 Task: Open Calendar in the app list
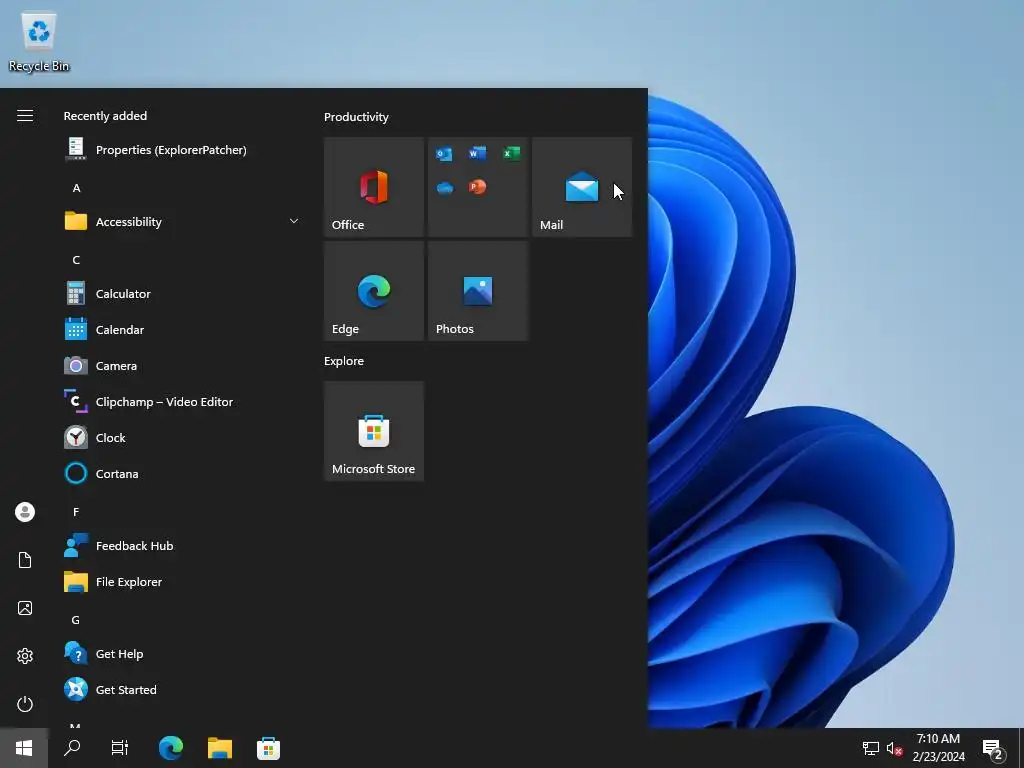click(183, 330)
